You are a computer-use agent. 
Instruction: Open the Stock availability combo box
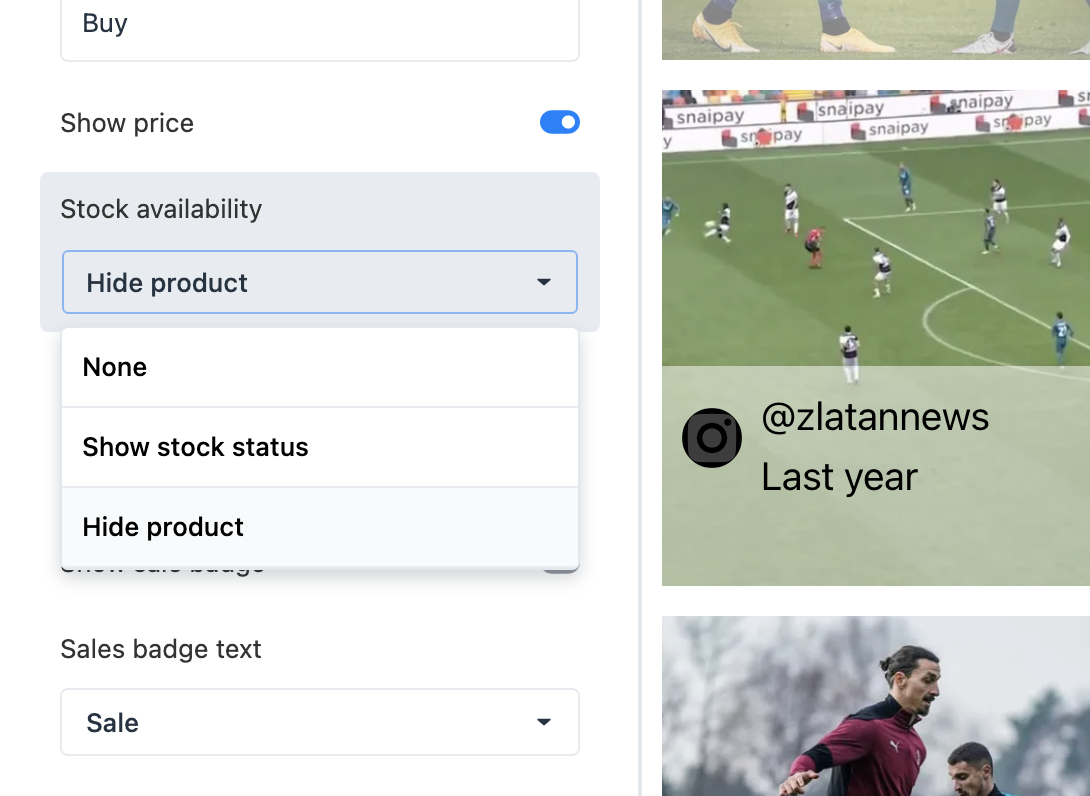(320, 283)
